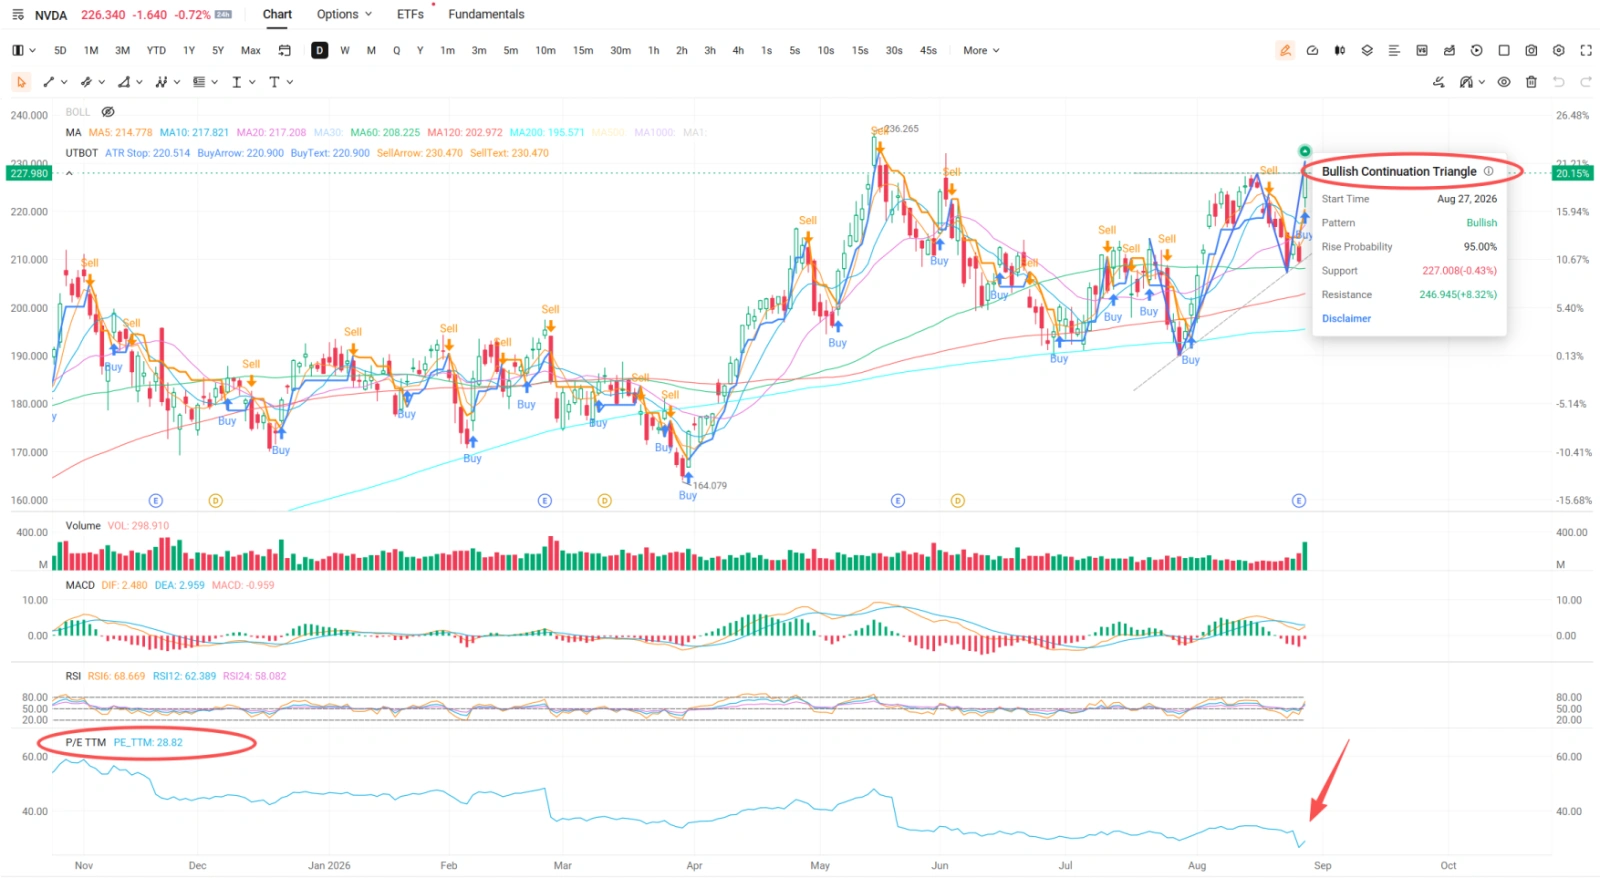Viewport: 1600px width, 878px height.
Task: Toggle the MA500 moving average line
Action: coord(608,132)
